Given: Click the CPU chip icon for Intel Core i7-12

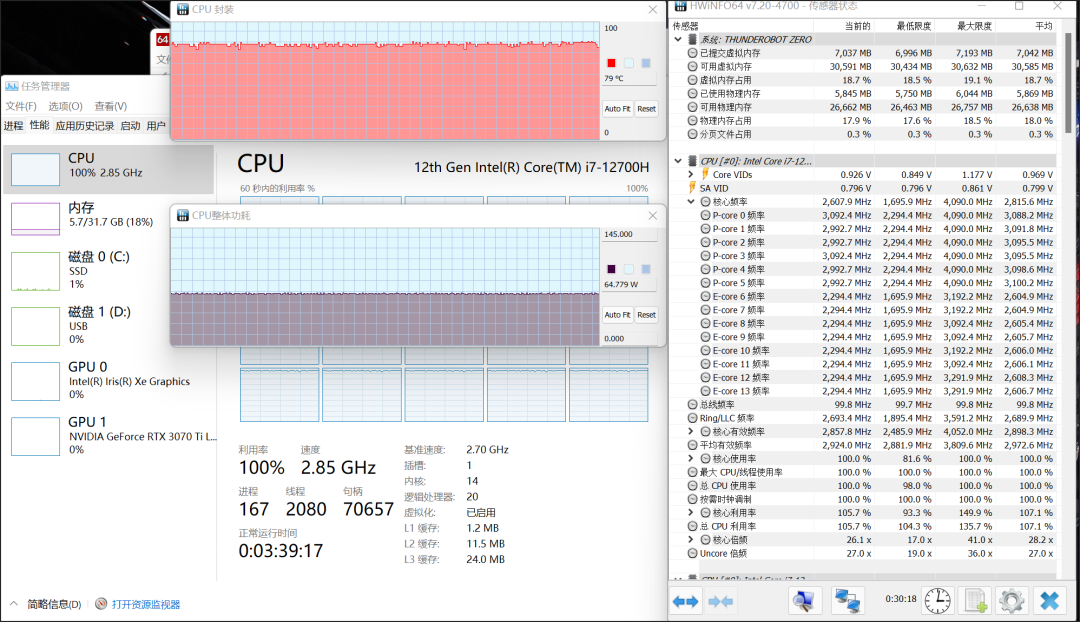Looking at the screenshot, I should point(692,161).
